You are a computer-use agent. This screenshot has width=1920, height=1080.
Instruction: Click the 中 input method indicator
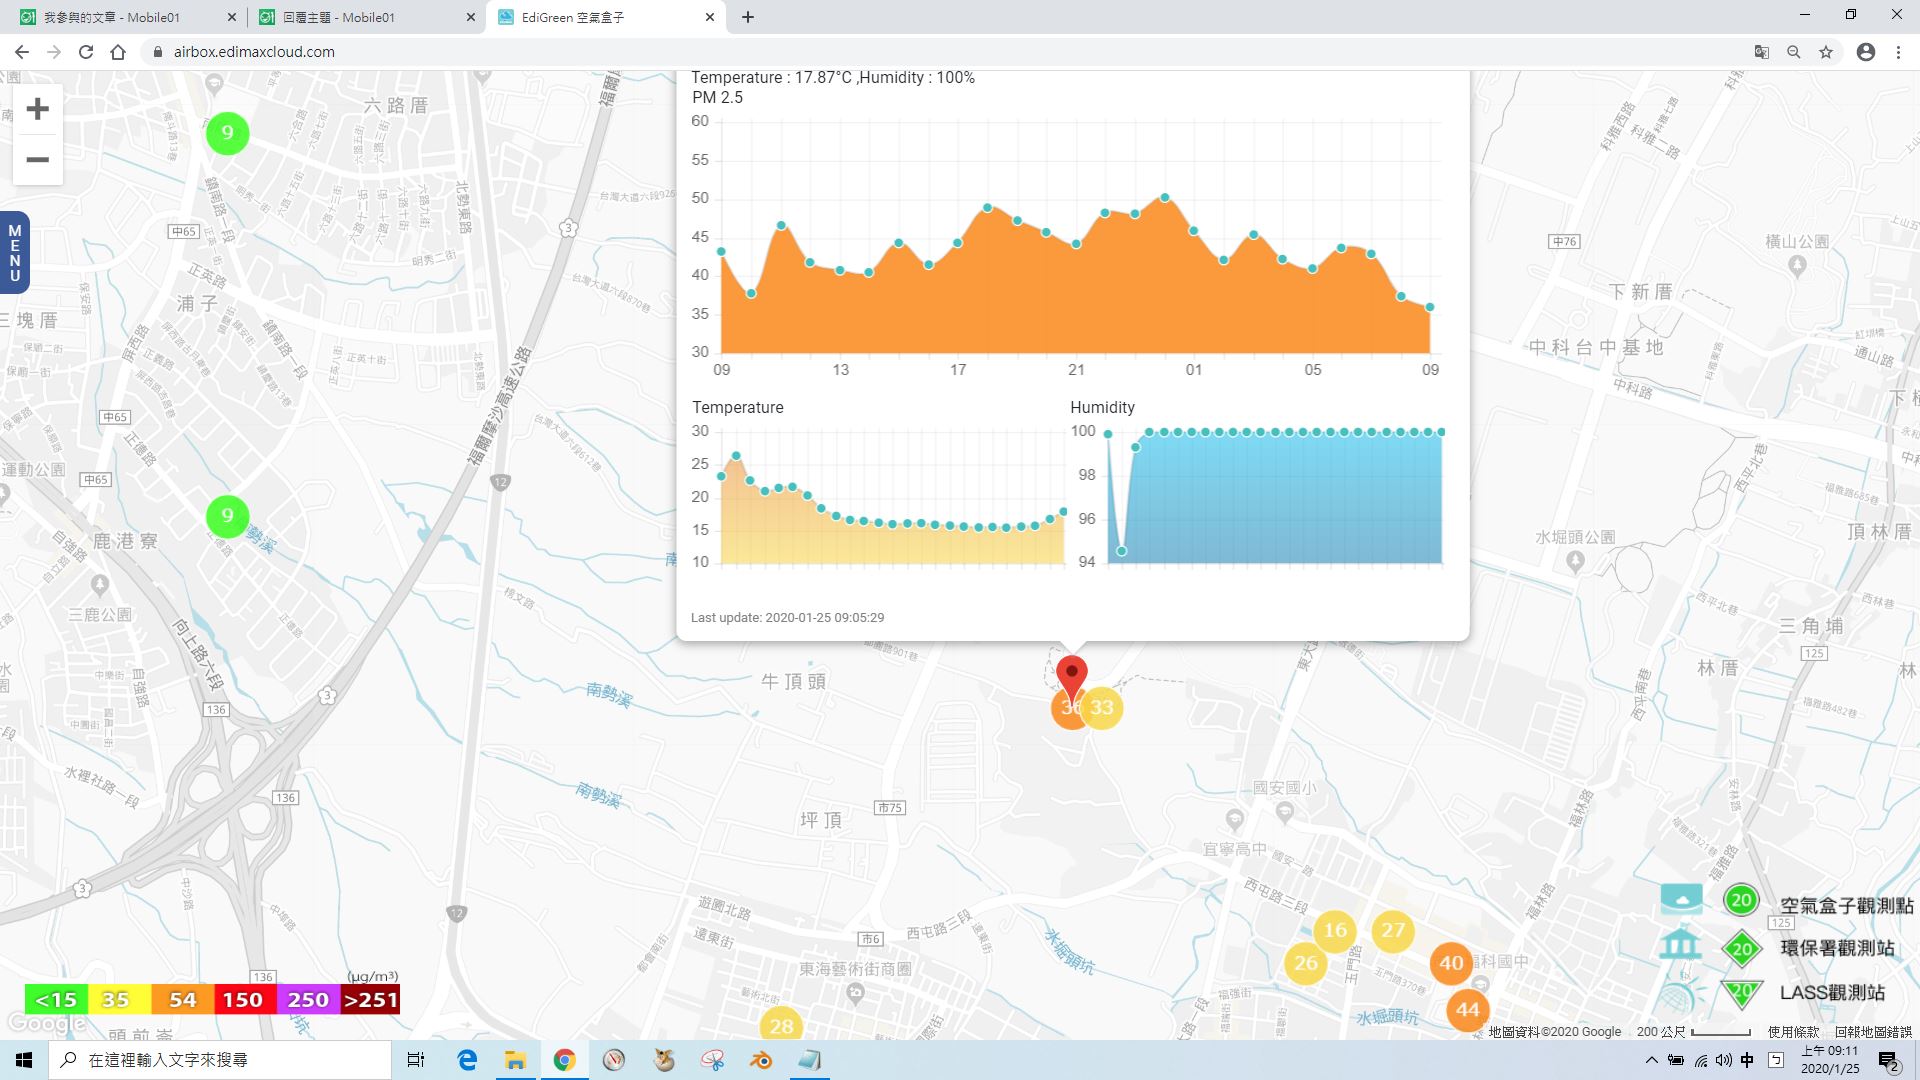[1747, 1060]
